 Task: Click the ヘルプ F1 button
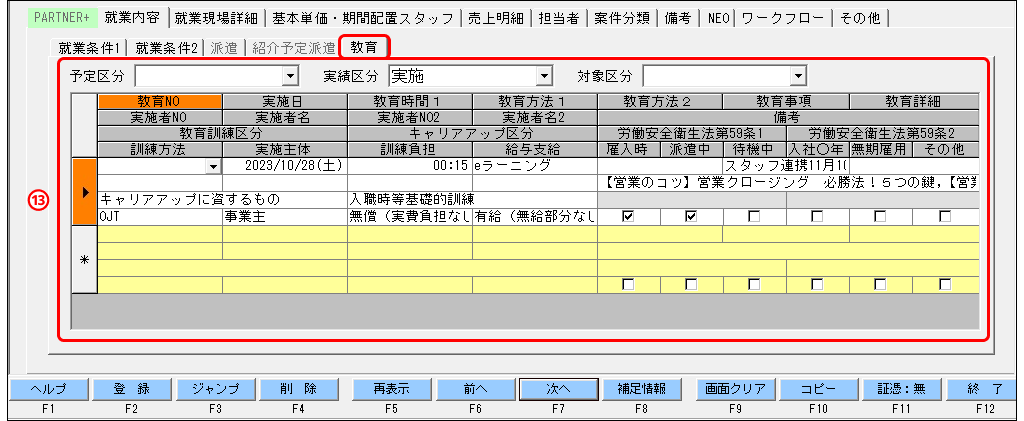48,389
